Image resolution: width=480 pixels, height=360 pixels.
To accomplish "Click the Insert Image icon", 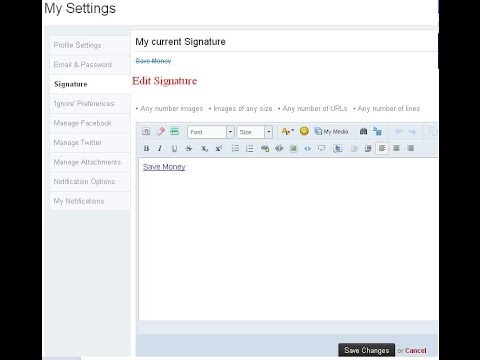I will point(293,149).
